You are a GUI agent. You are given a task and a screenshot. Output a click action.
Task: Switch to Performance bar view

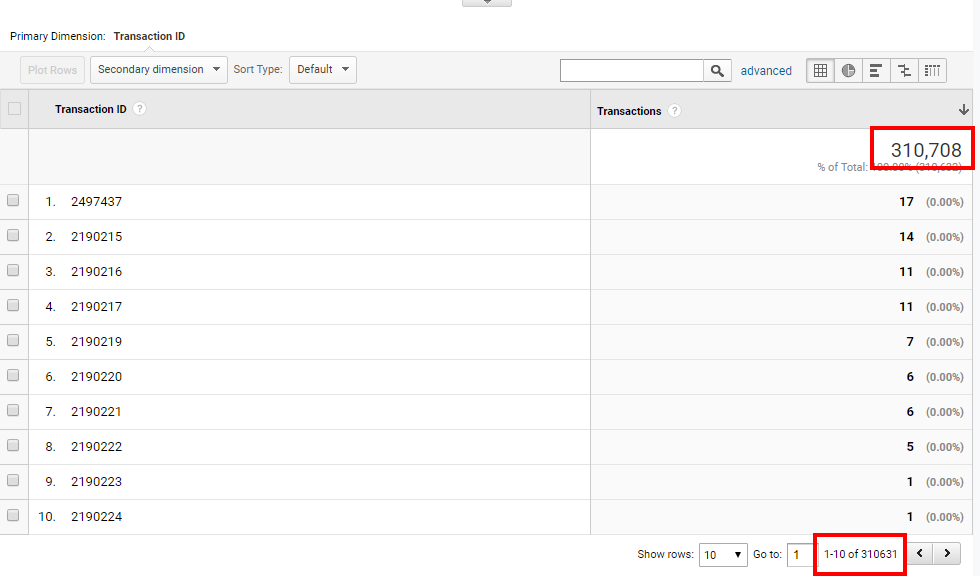876,71
